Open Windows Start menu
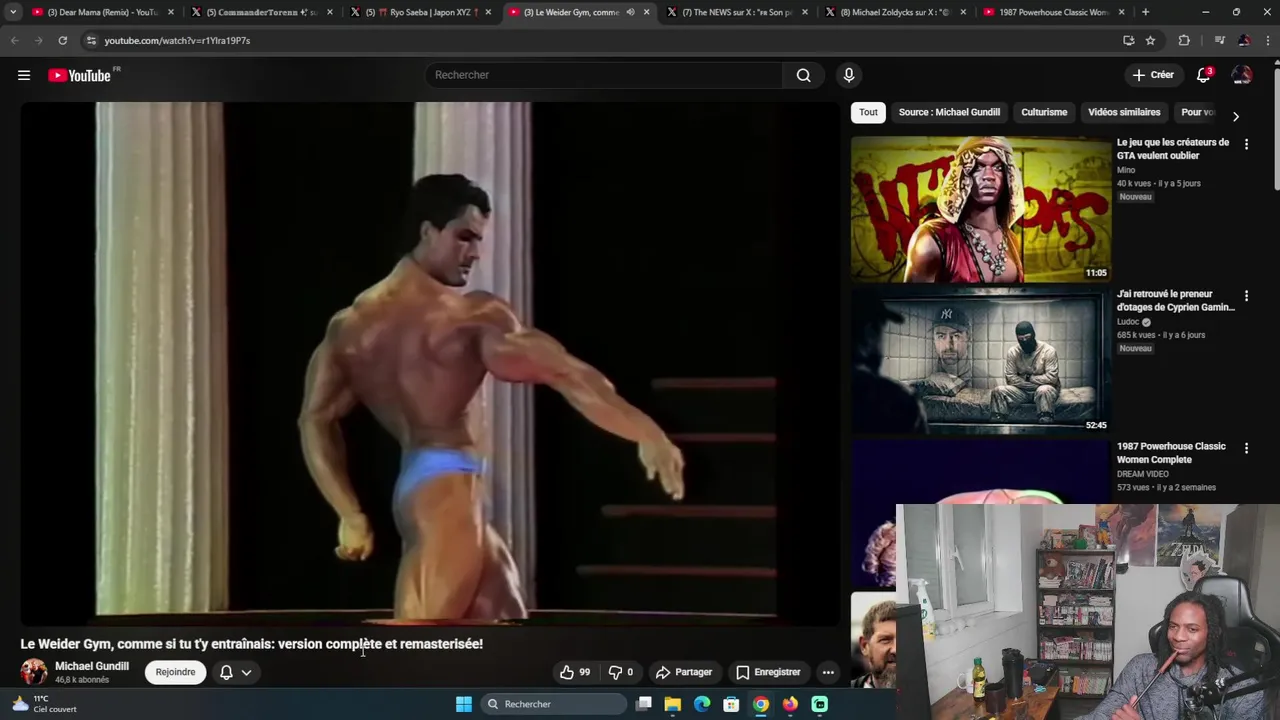This screenshot has height=720, width=1280. click(464, 704)
